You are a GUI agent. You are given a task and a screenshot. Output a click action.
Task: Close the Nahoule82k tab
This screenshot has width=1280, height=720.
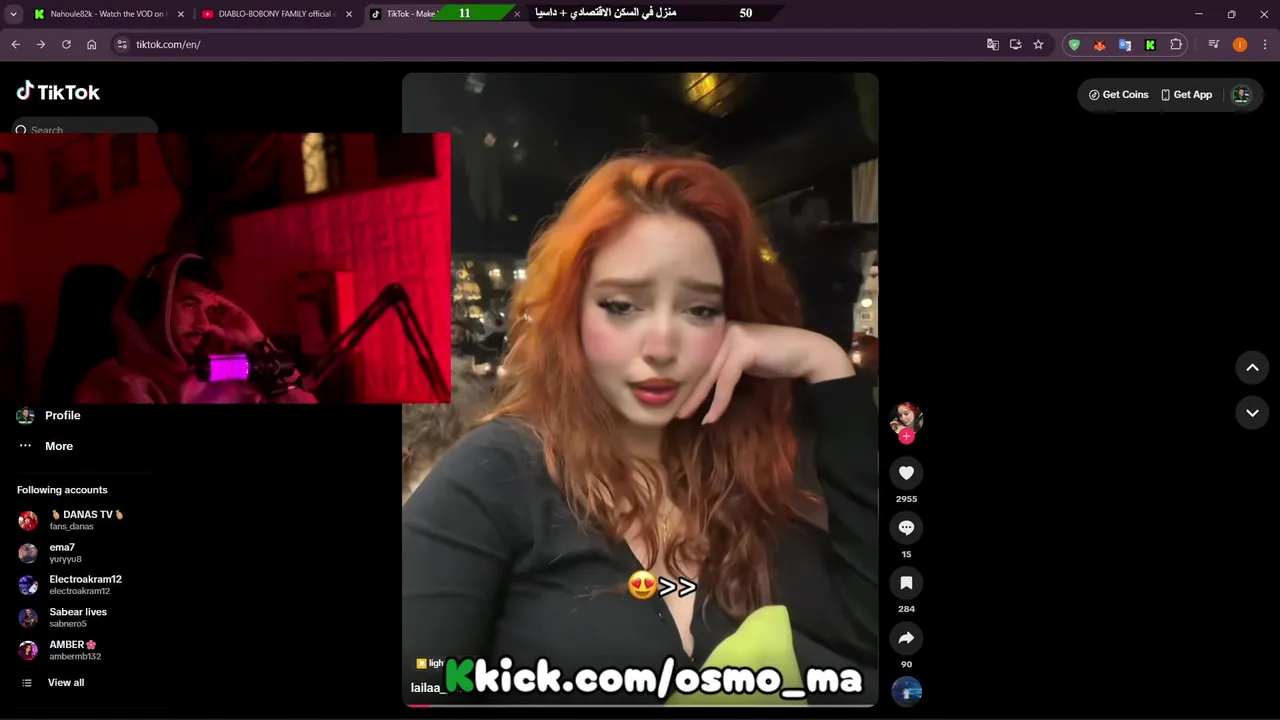point(181,14)
